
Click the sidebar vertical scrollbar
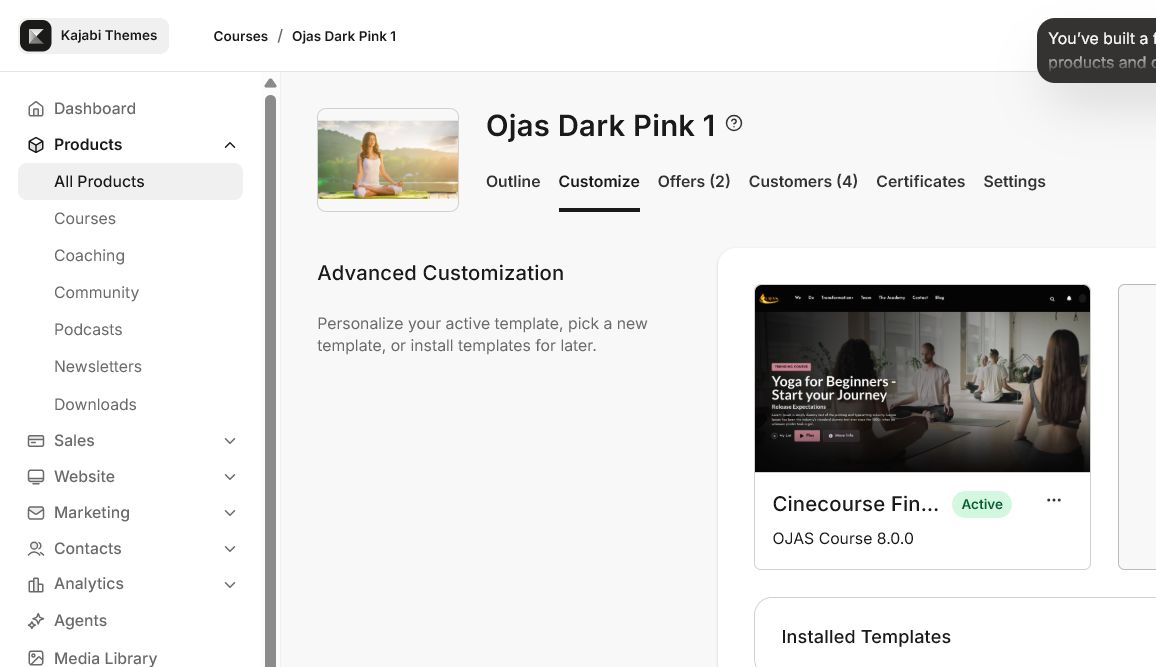click(x=271, y=381)
